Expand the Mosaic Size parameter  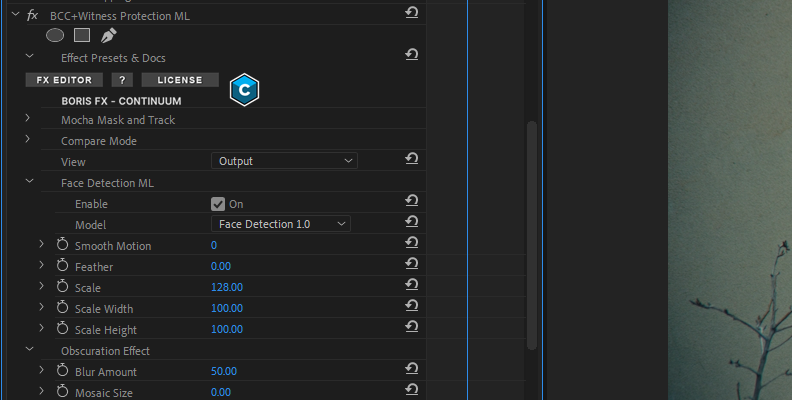41,391
